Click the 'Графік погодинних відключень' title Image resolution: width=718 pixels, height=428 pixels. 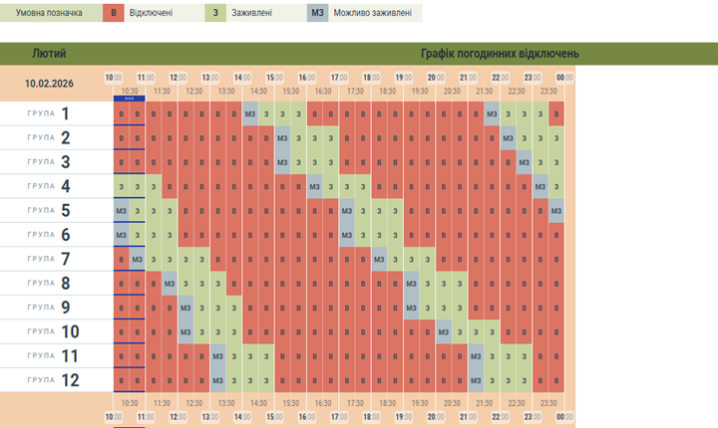500,53
